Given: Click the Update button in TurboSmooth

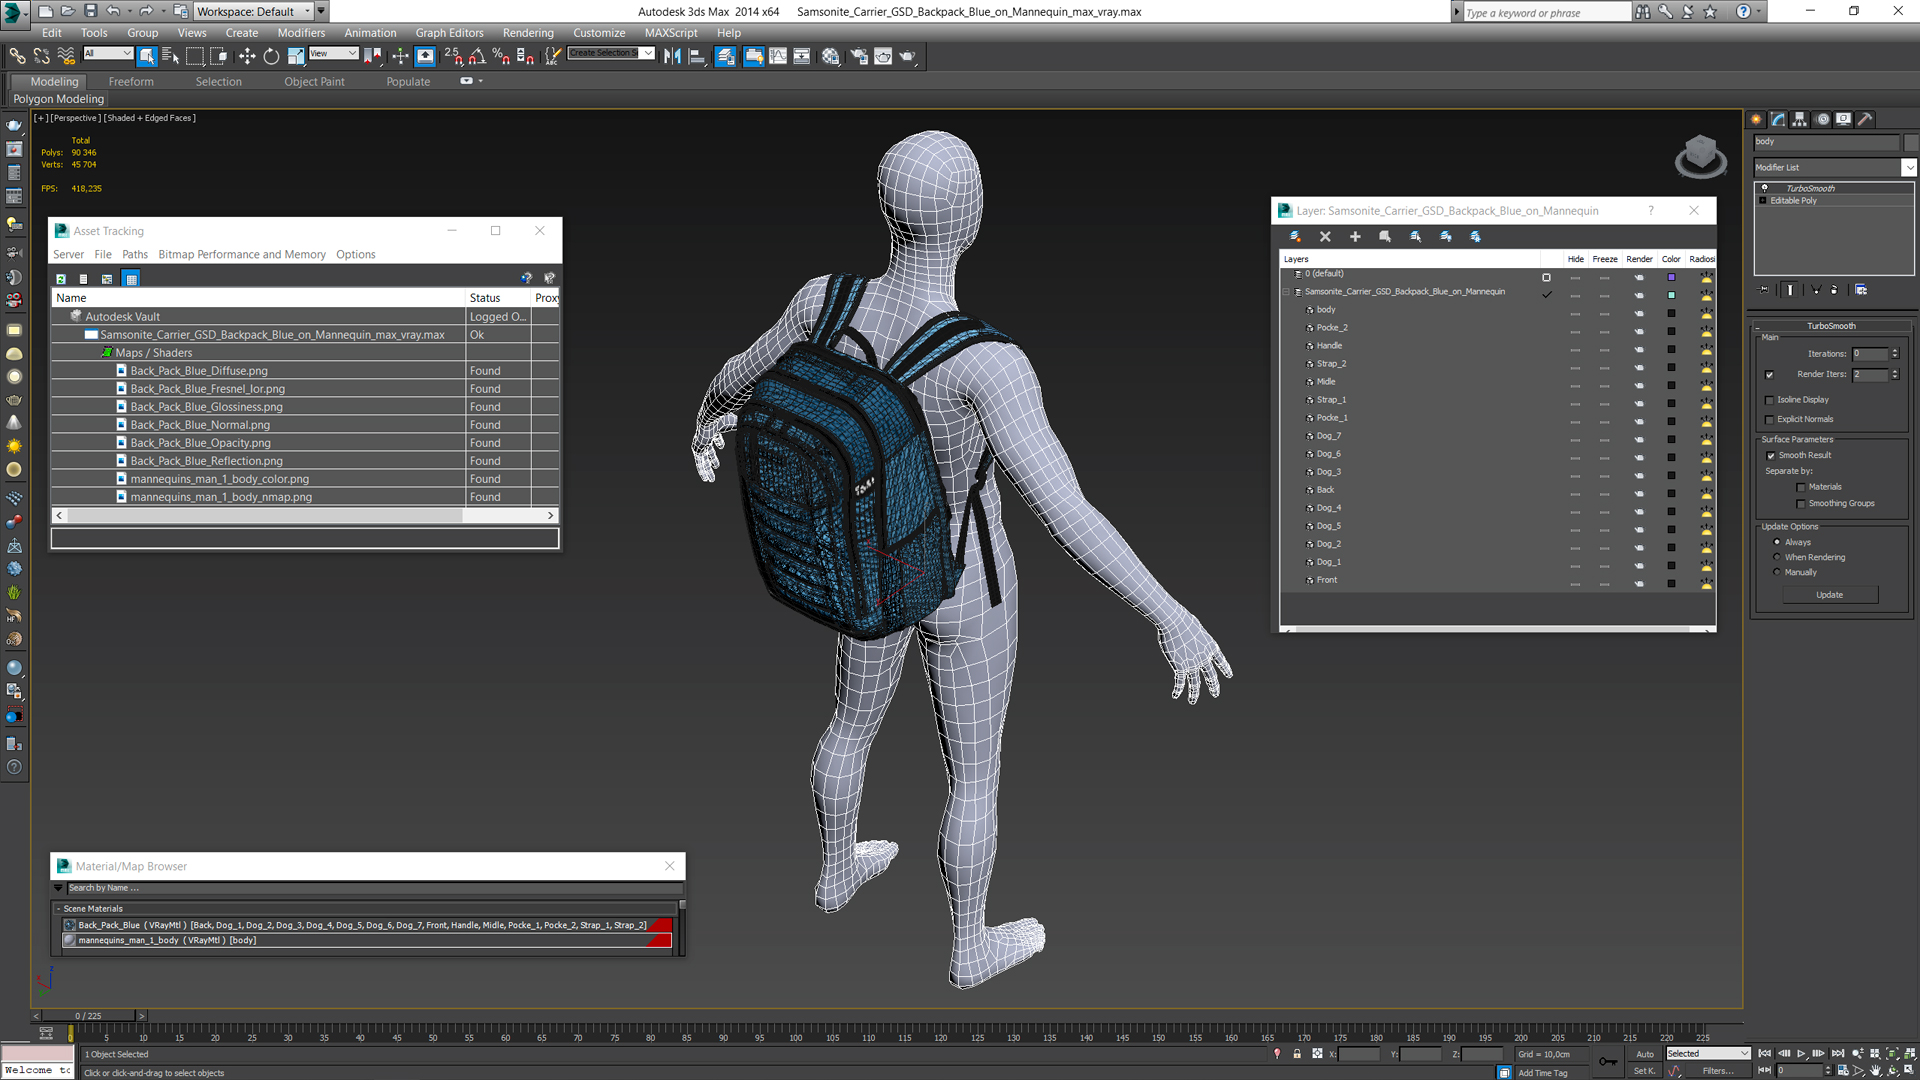Looking at the screenshot, I should (1829, 595).
